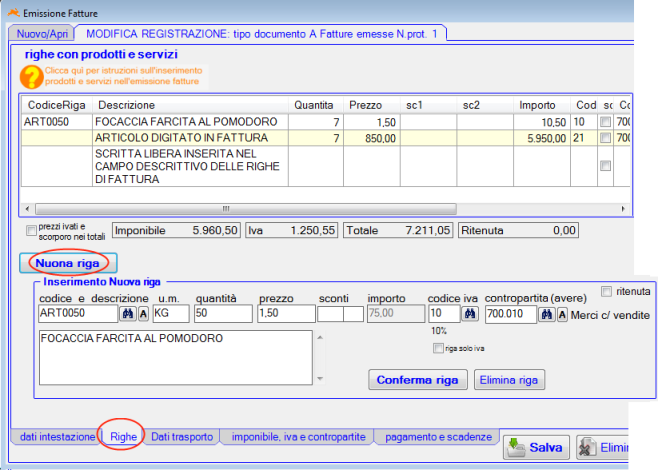The height and width of the screenshot is (470, 658).
Task: Click the Descrizione column header
Action: 190,105
